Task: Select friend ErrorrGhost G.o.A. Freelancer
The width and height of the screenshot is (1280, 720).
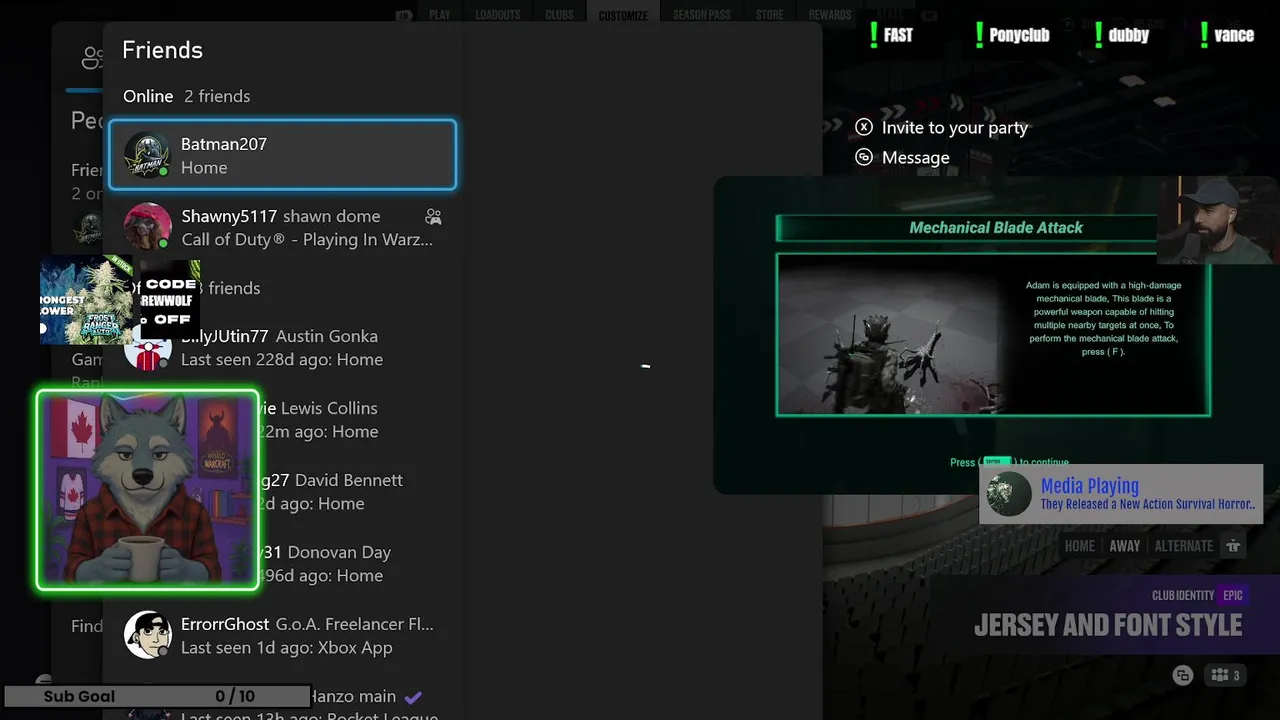Action: 282,635
